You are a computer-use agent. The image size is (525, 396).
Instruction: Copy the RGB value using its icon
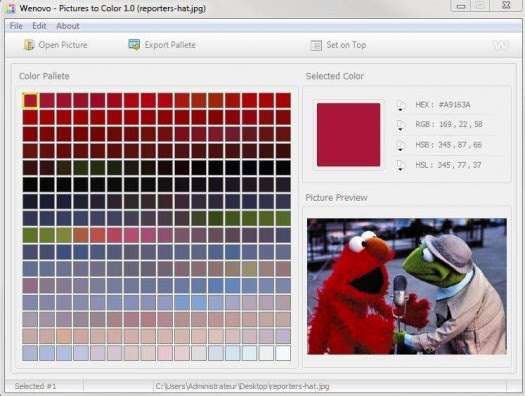(x=401, y=125)
